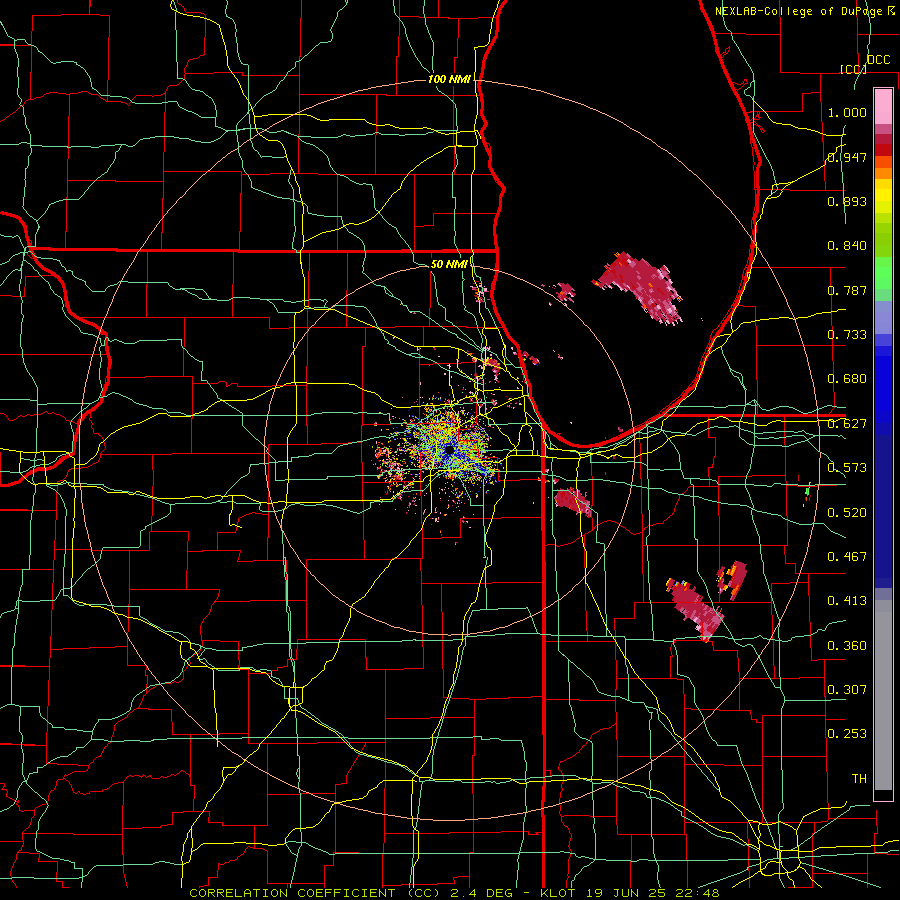Select the 0.893 scale value
Screen dimensions: 900x900
click(x=847, y=201)
